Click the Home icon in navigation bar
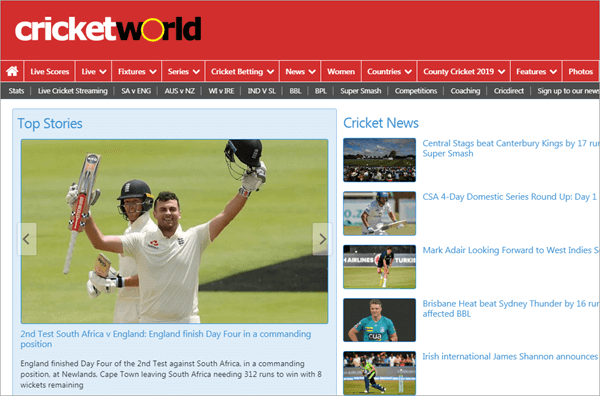The height and width of the screenshot is (396, 600). coord(12,71)
